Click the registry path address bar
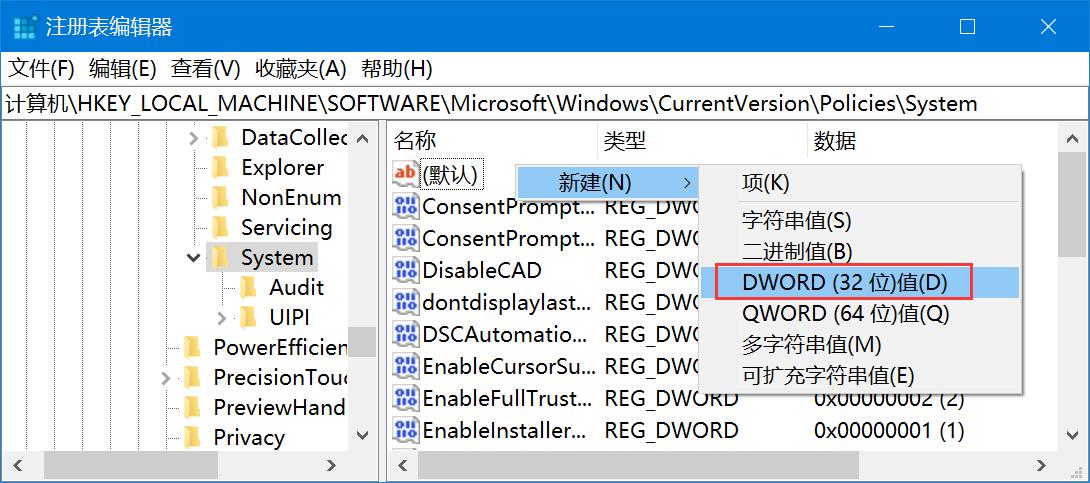Viewport: 1090px width, 483px height. tap(545, 103)
